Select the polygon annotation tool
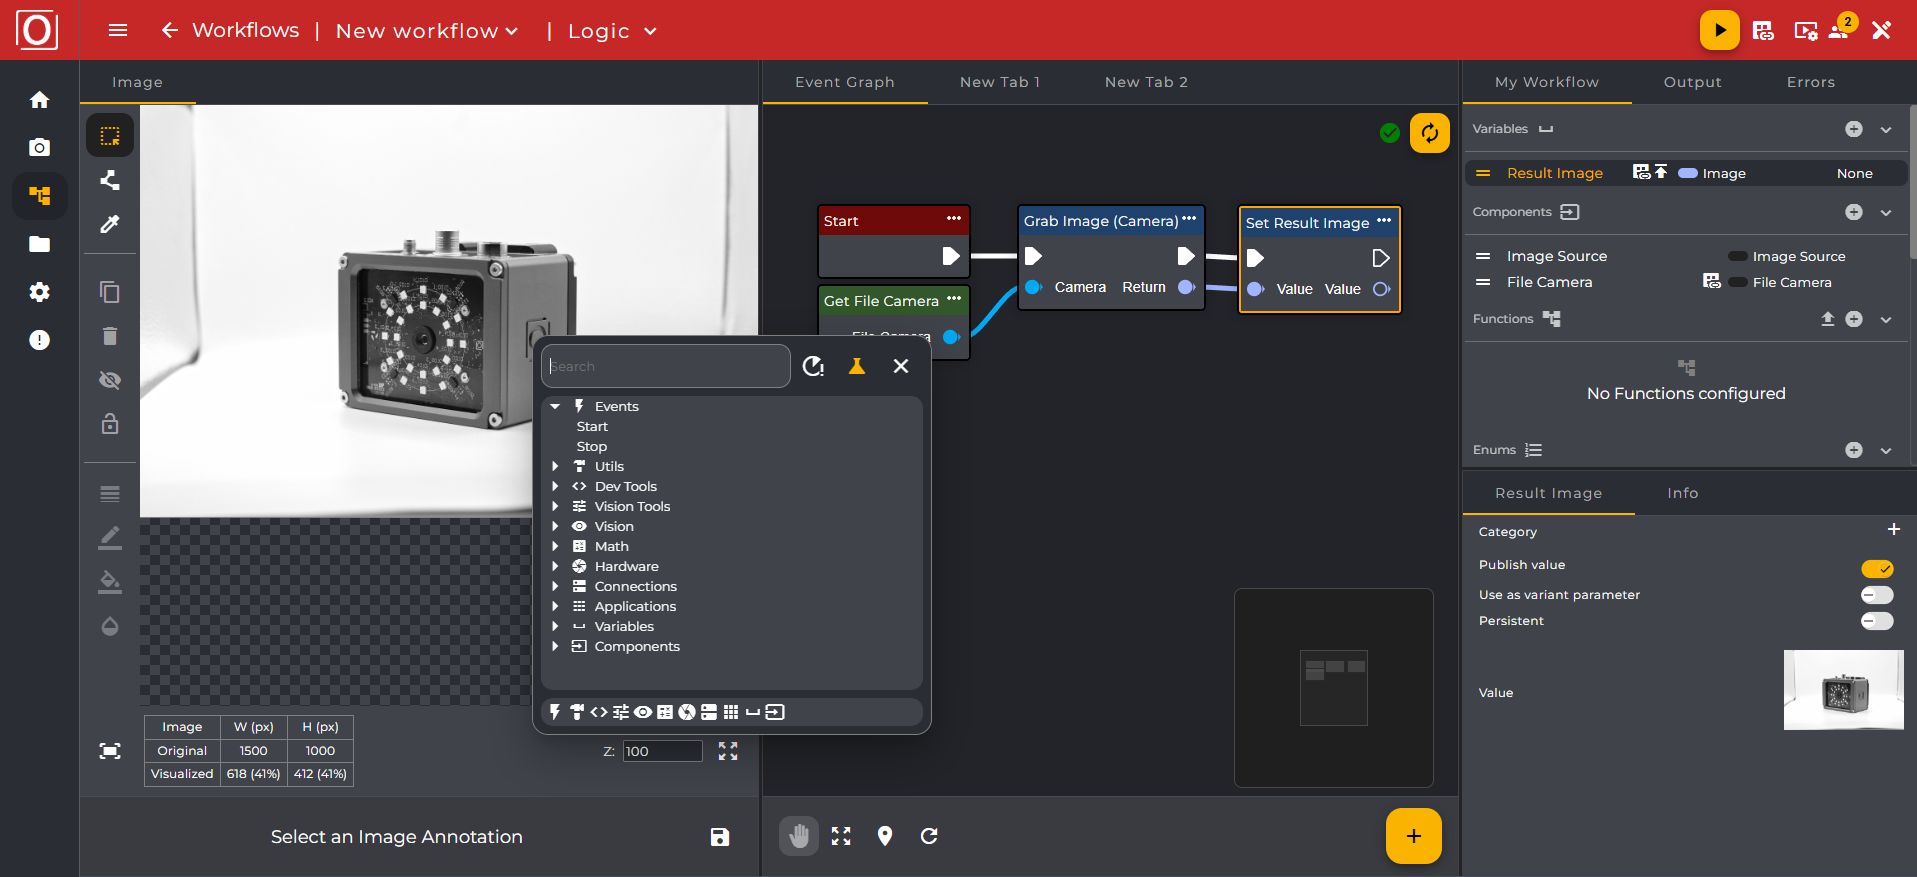 [x=110, y=180]
